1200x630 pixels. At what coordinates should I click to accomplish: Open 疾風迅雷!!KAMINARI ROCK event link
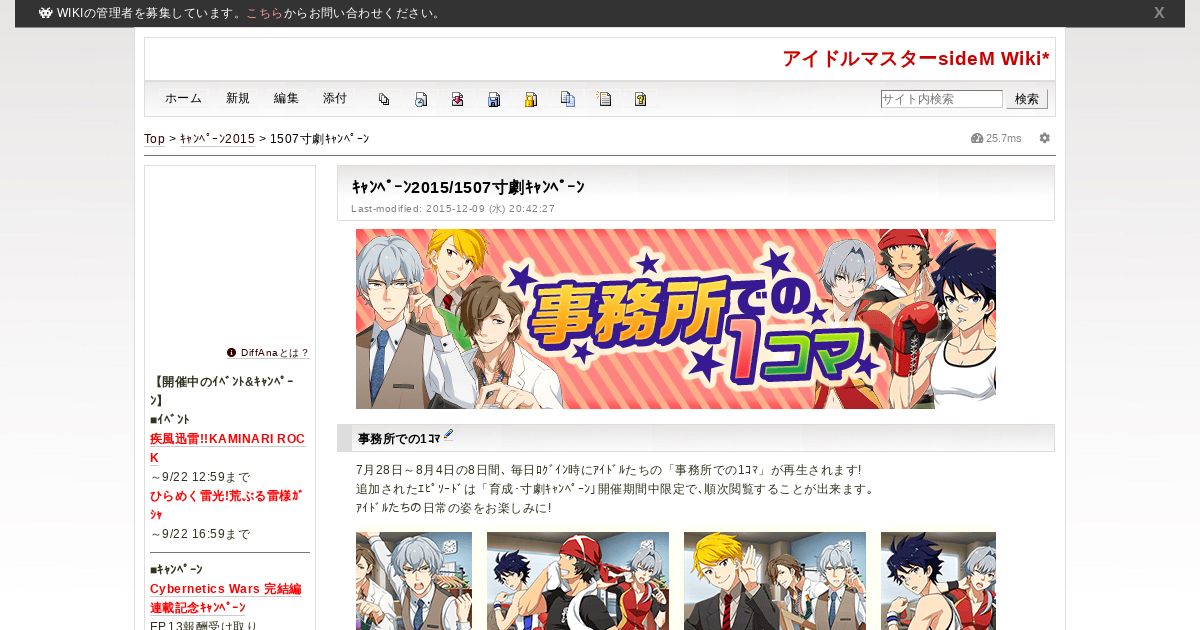[227, 448]
